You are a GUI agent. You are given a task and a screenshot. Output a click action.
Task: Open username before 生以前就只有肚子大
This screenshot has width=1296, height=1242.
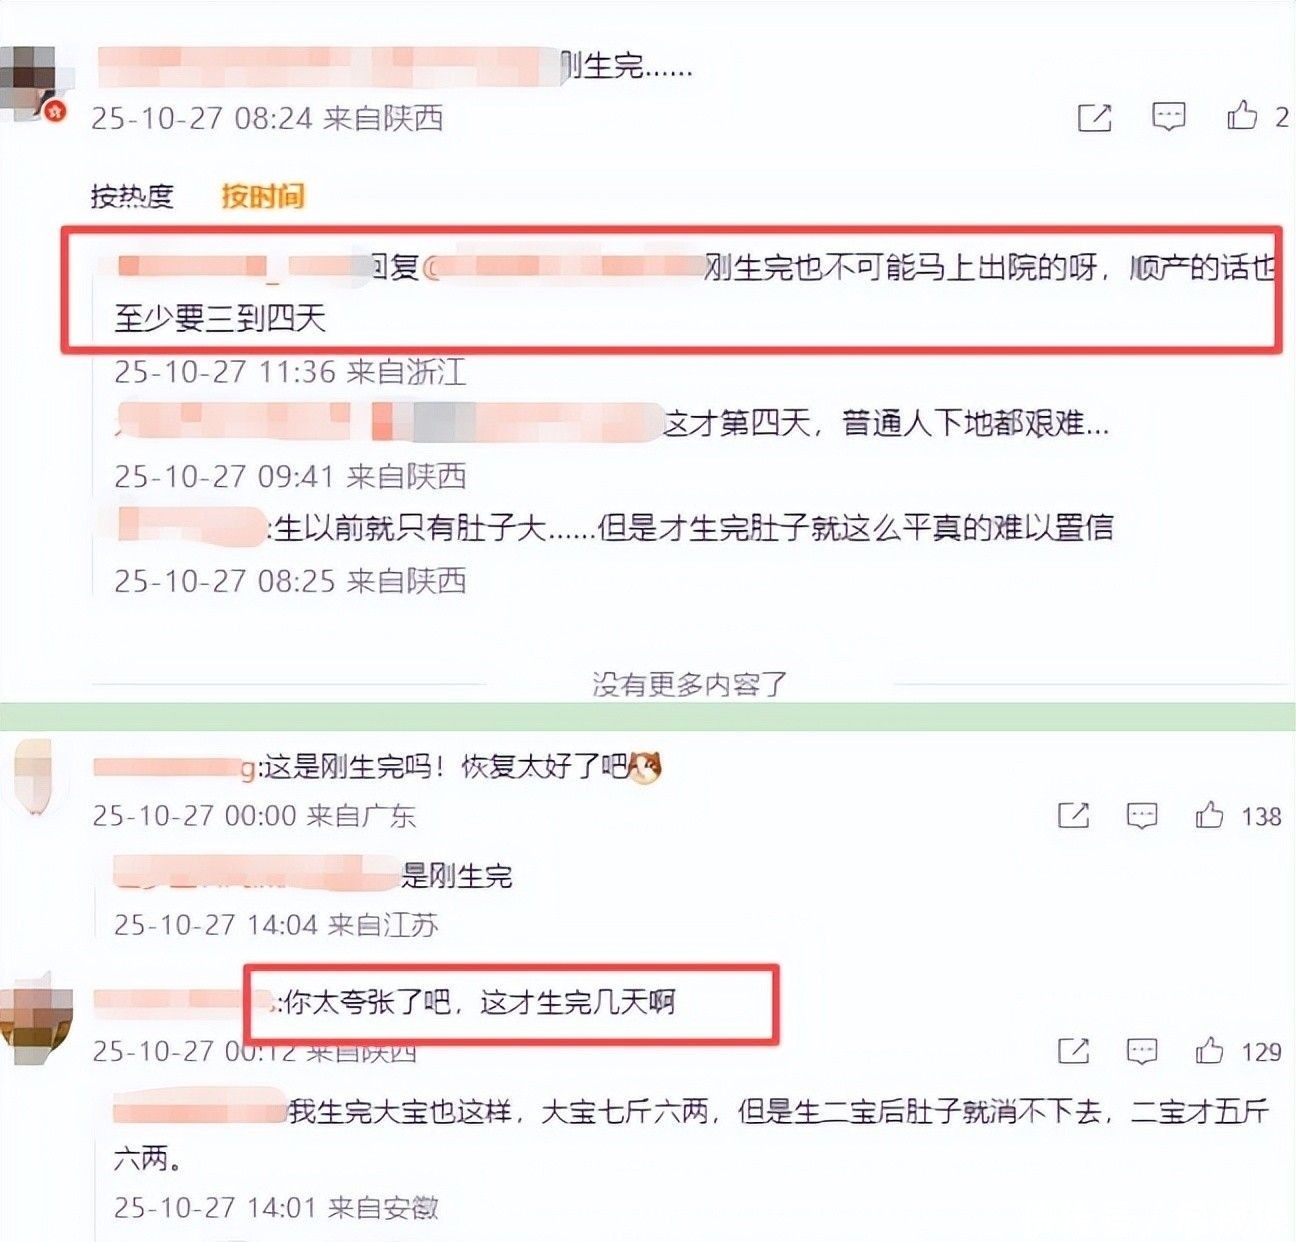pyautogui.click(x=190, y=526)
